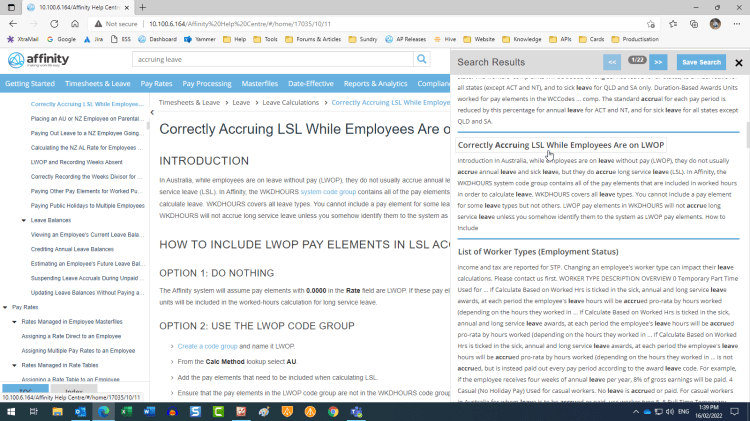The image size is (750, 421).
Task: Go to previous search result page
Action: (612, 62)
